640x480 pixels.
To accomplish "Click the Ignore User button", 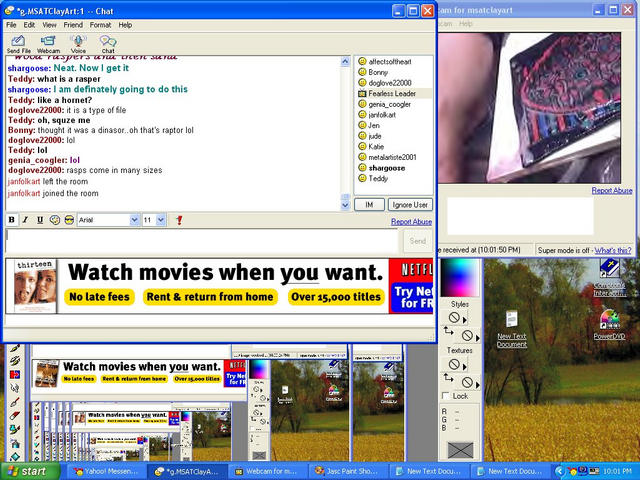I will (410, 204).
